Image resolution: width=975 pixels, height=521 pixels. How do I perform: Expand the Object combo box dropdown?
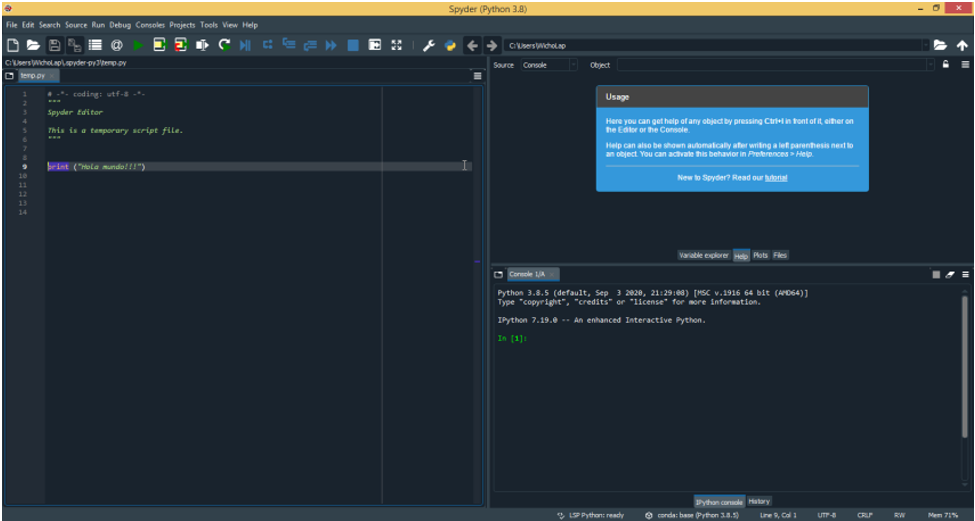click(930, 65)
